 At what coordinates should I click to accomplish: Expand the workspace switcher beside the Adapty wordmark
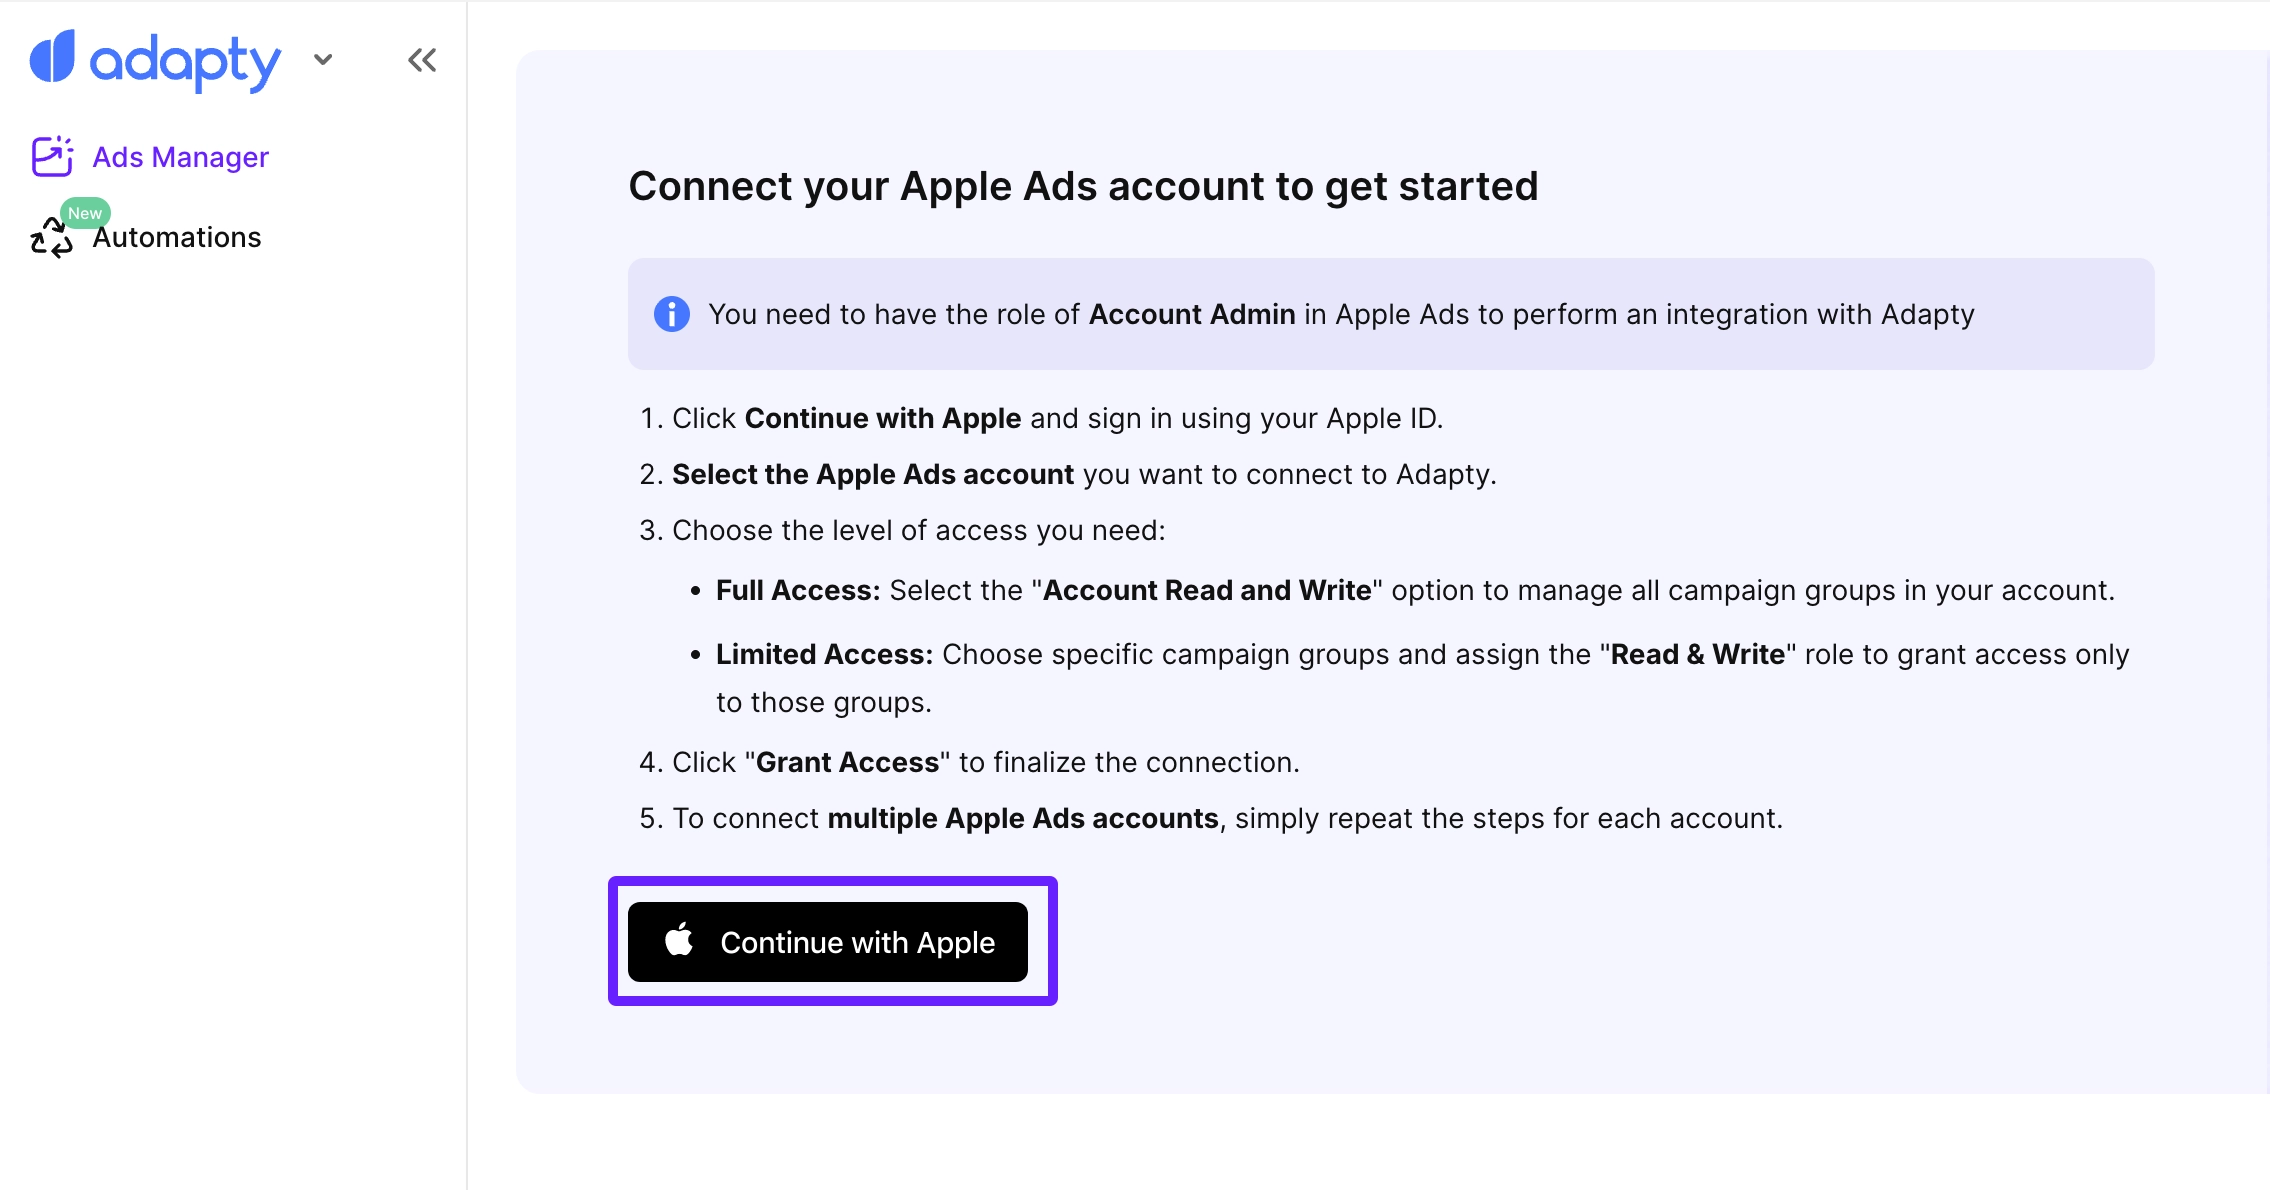pos(322,60)
